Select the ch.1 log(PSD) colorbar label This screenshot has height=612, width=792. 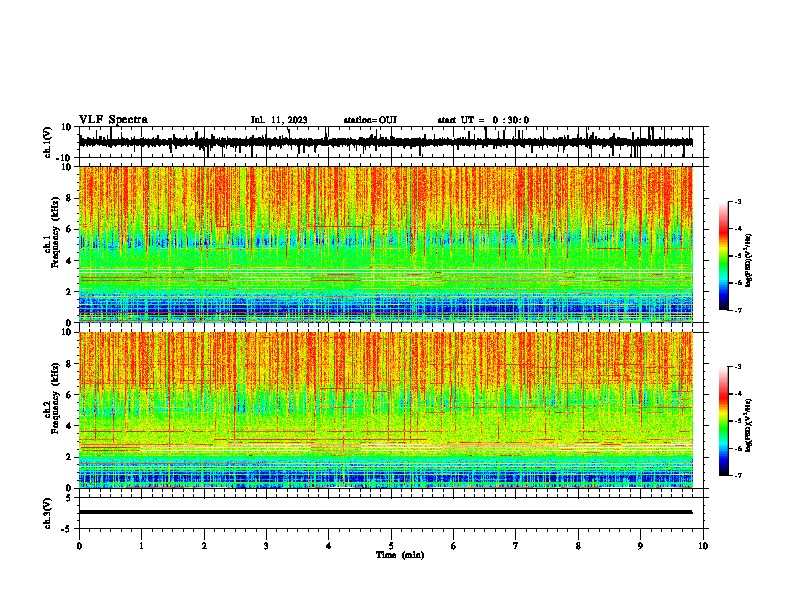pyautogui.click(x=749, y=261)
